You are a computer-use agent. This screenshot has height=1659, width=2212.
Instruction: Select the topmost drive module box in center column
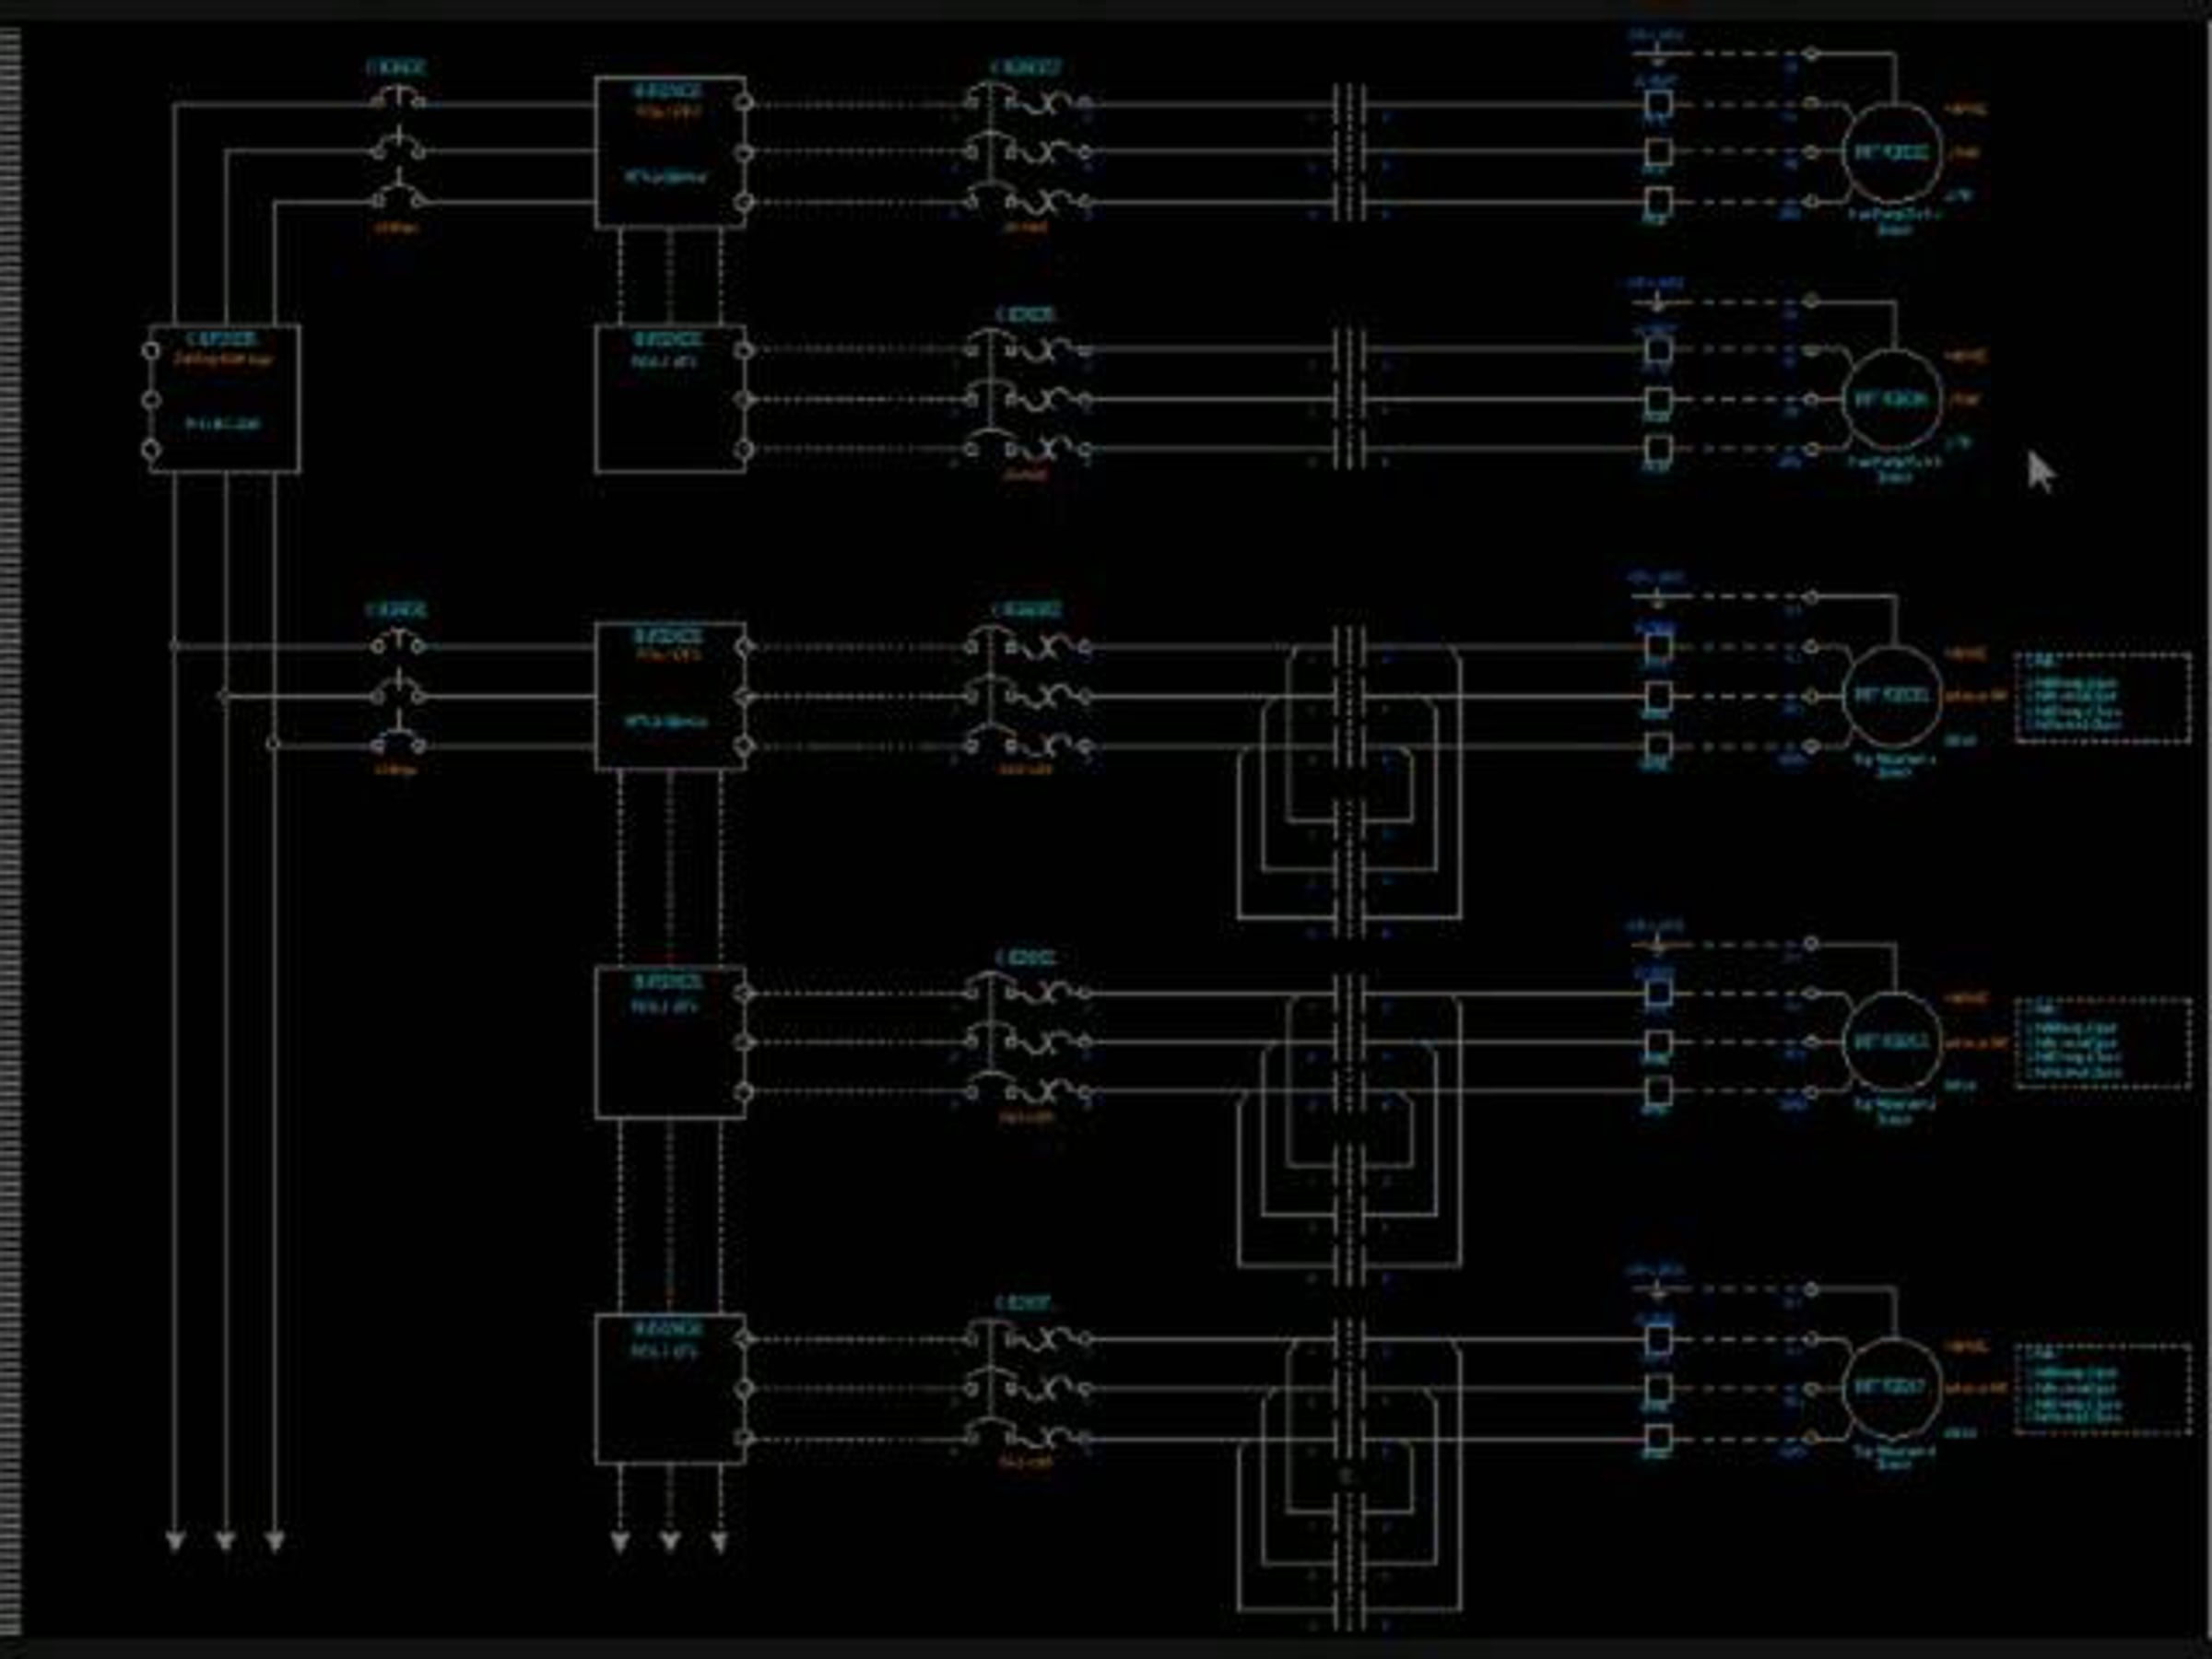coord(672,152)
